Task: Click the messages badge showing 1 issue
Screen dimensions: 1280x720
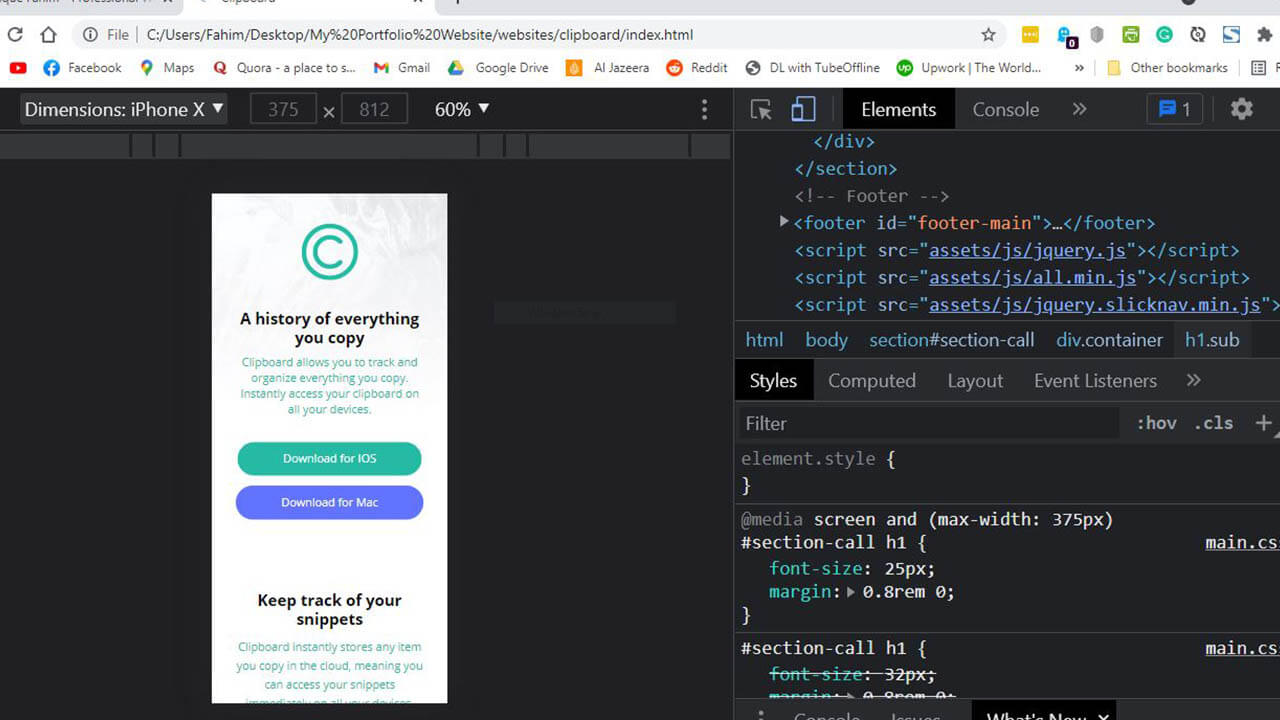Action: (x=1174, y=109)
